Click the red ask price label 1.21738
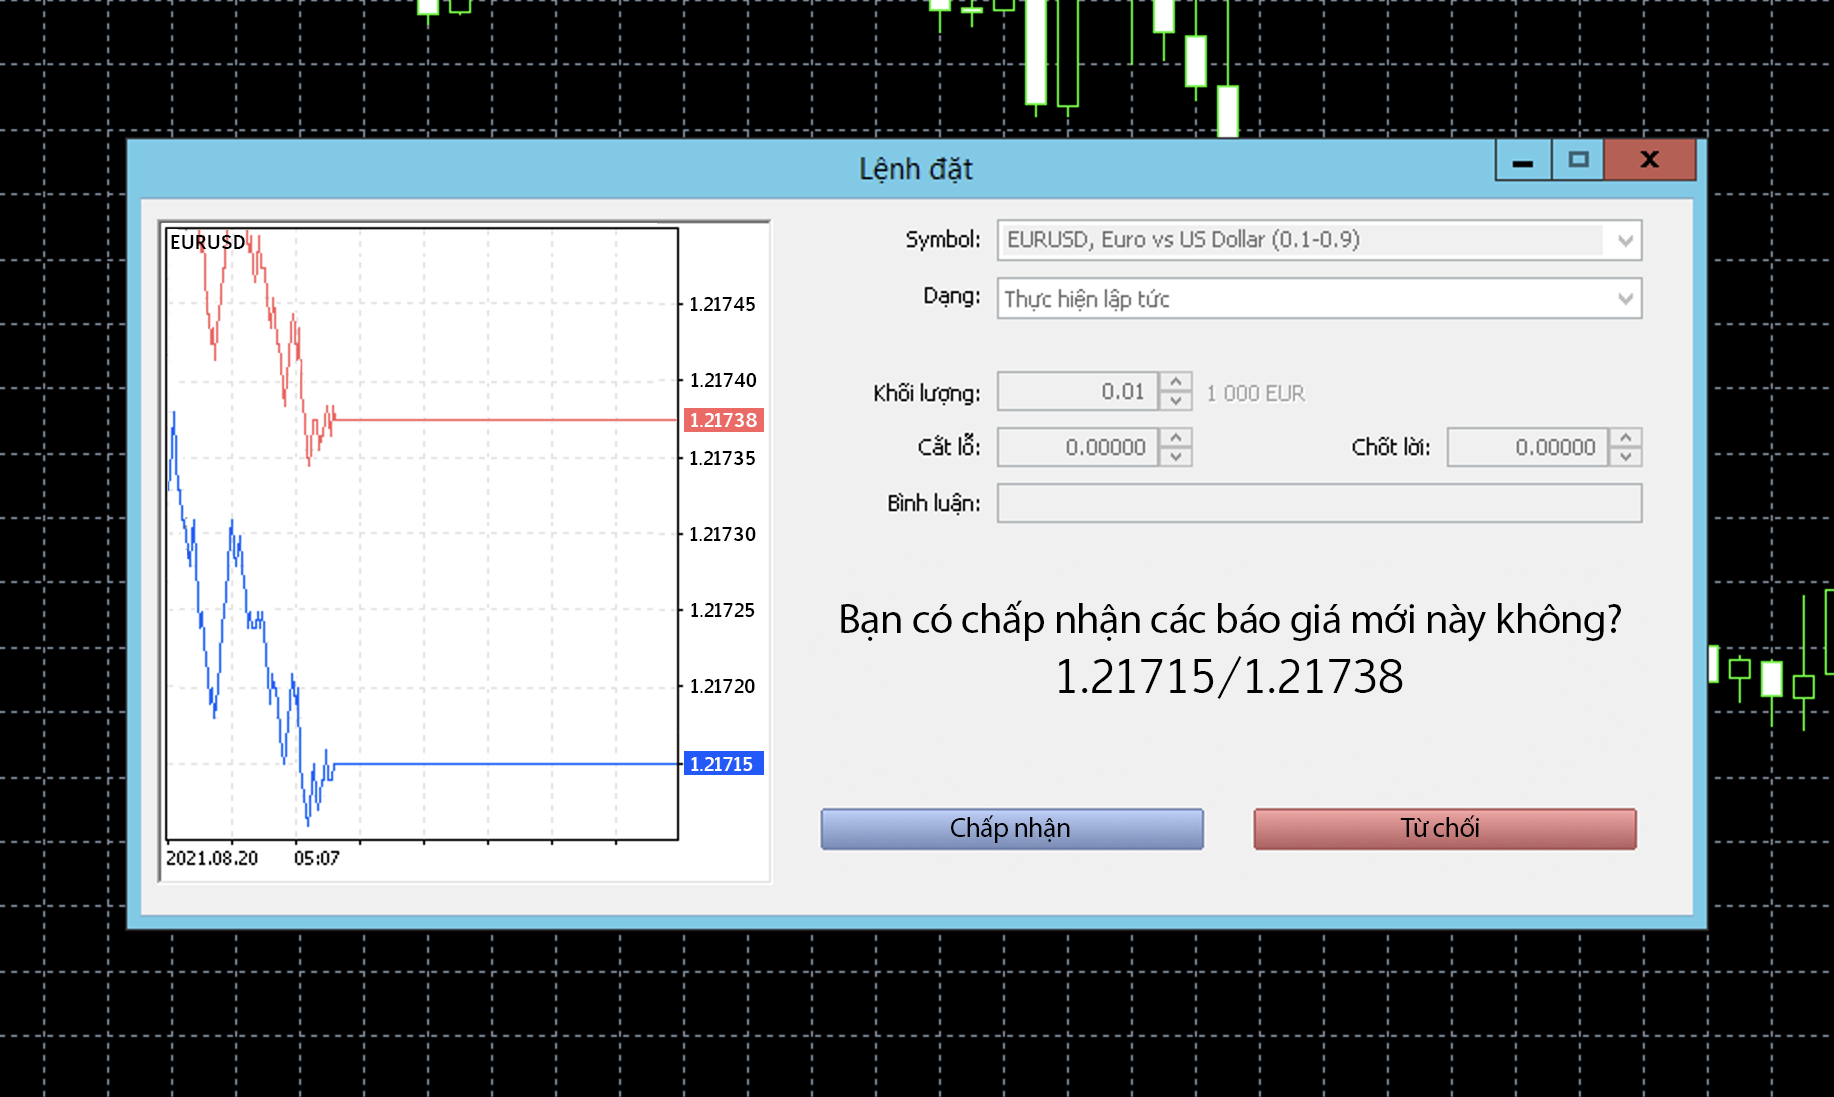Screen dimensions: 1834x1097 pos(723,420)
